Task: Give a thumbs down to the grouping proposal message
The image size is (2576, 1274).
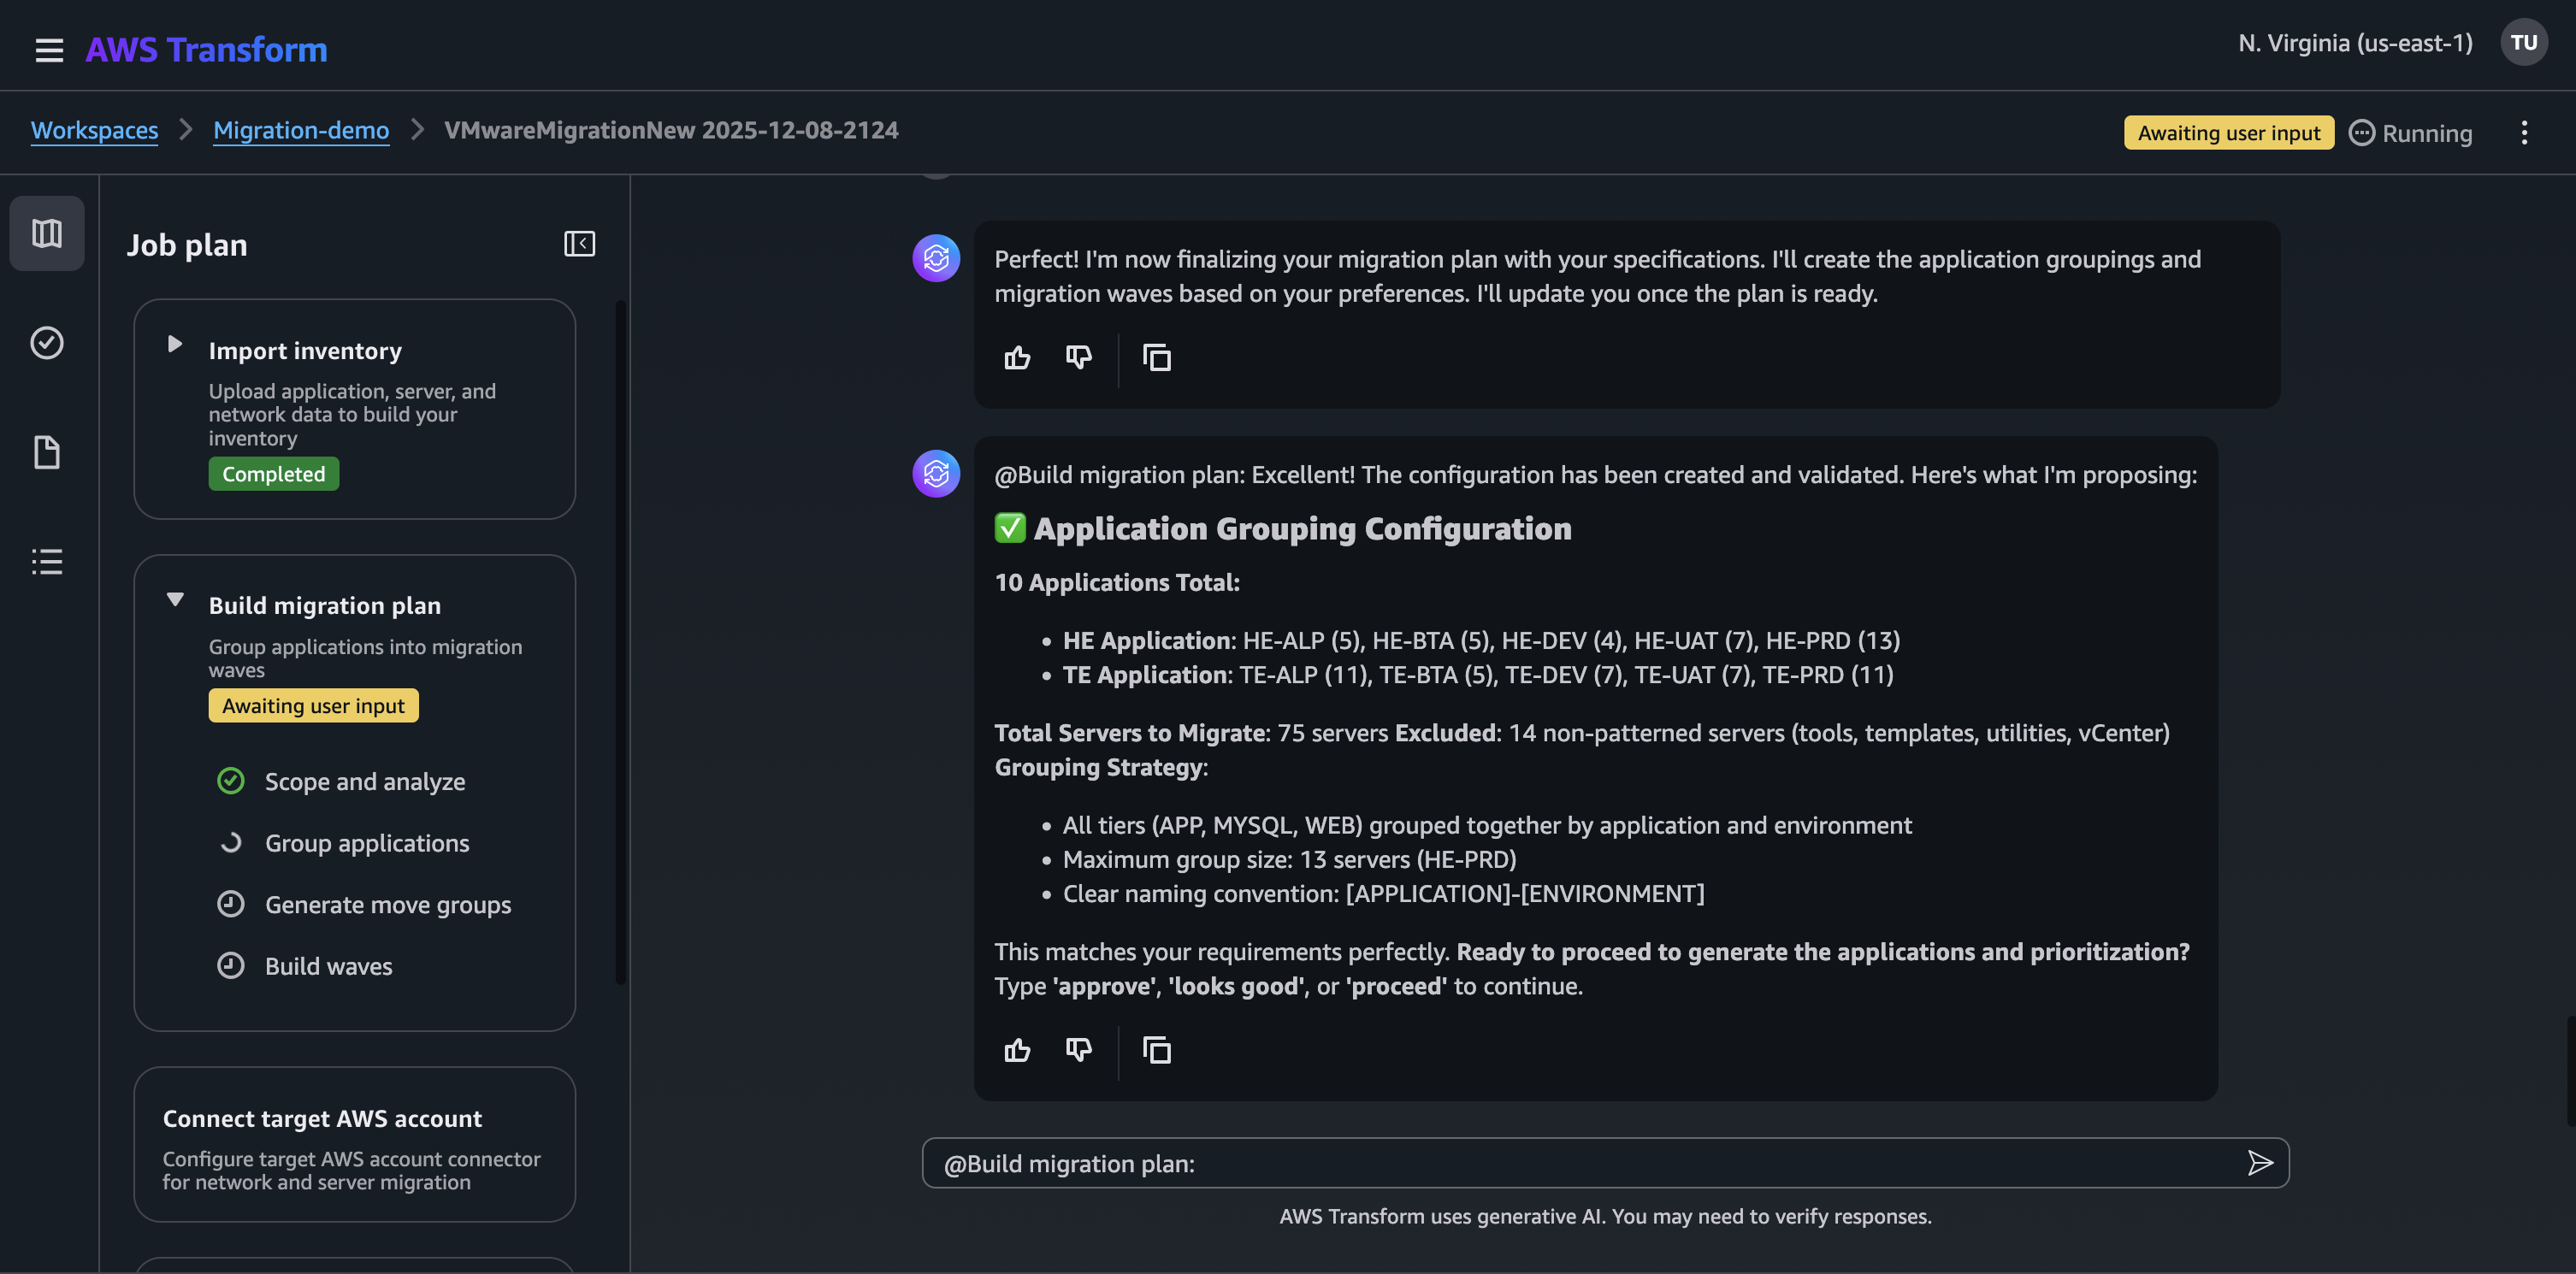Action: (x=1078, y=1050)
